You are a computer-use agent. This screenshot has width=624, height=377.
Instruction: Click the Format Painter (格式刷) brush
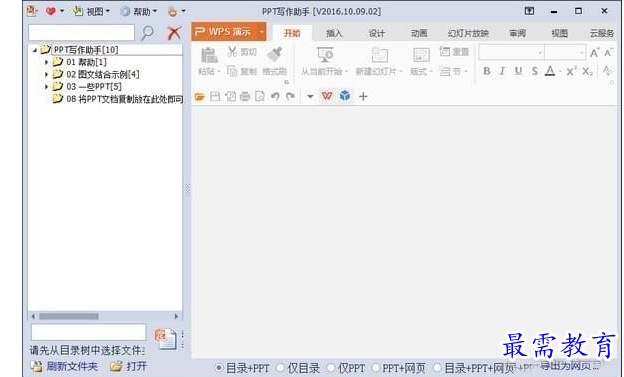(x=275, y=54)
